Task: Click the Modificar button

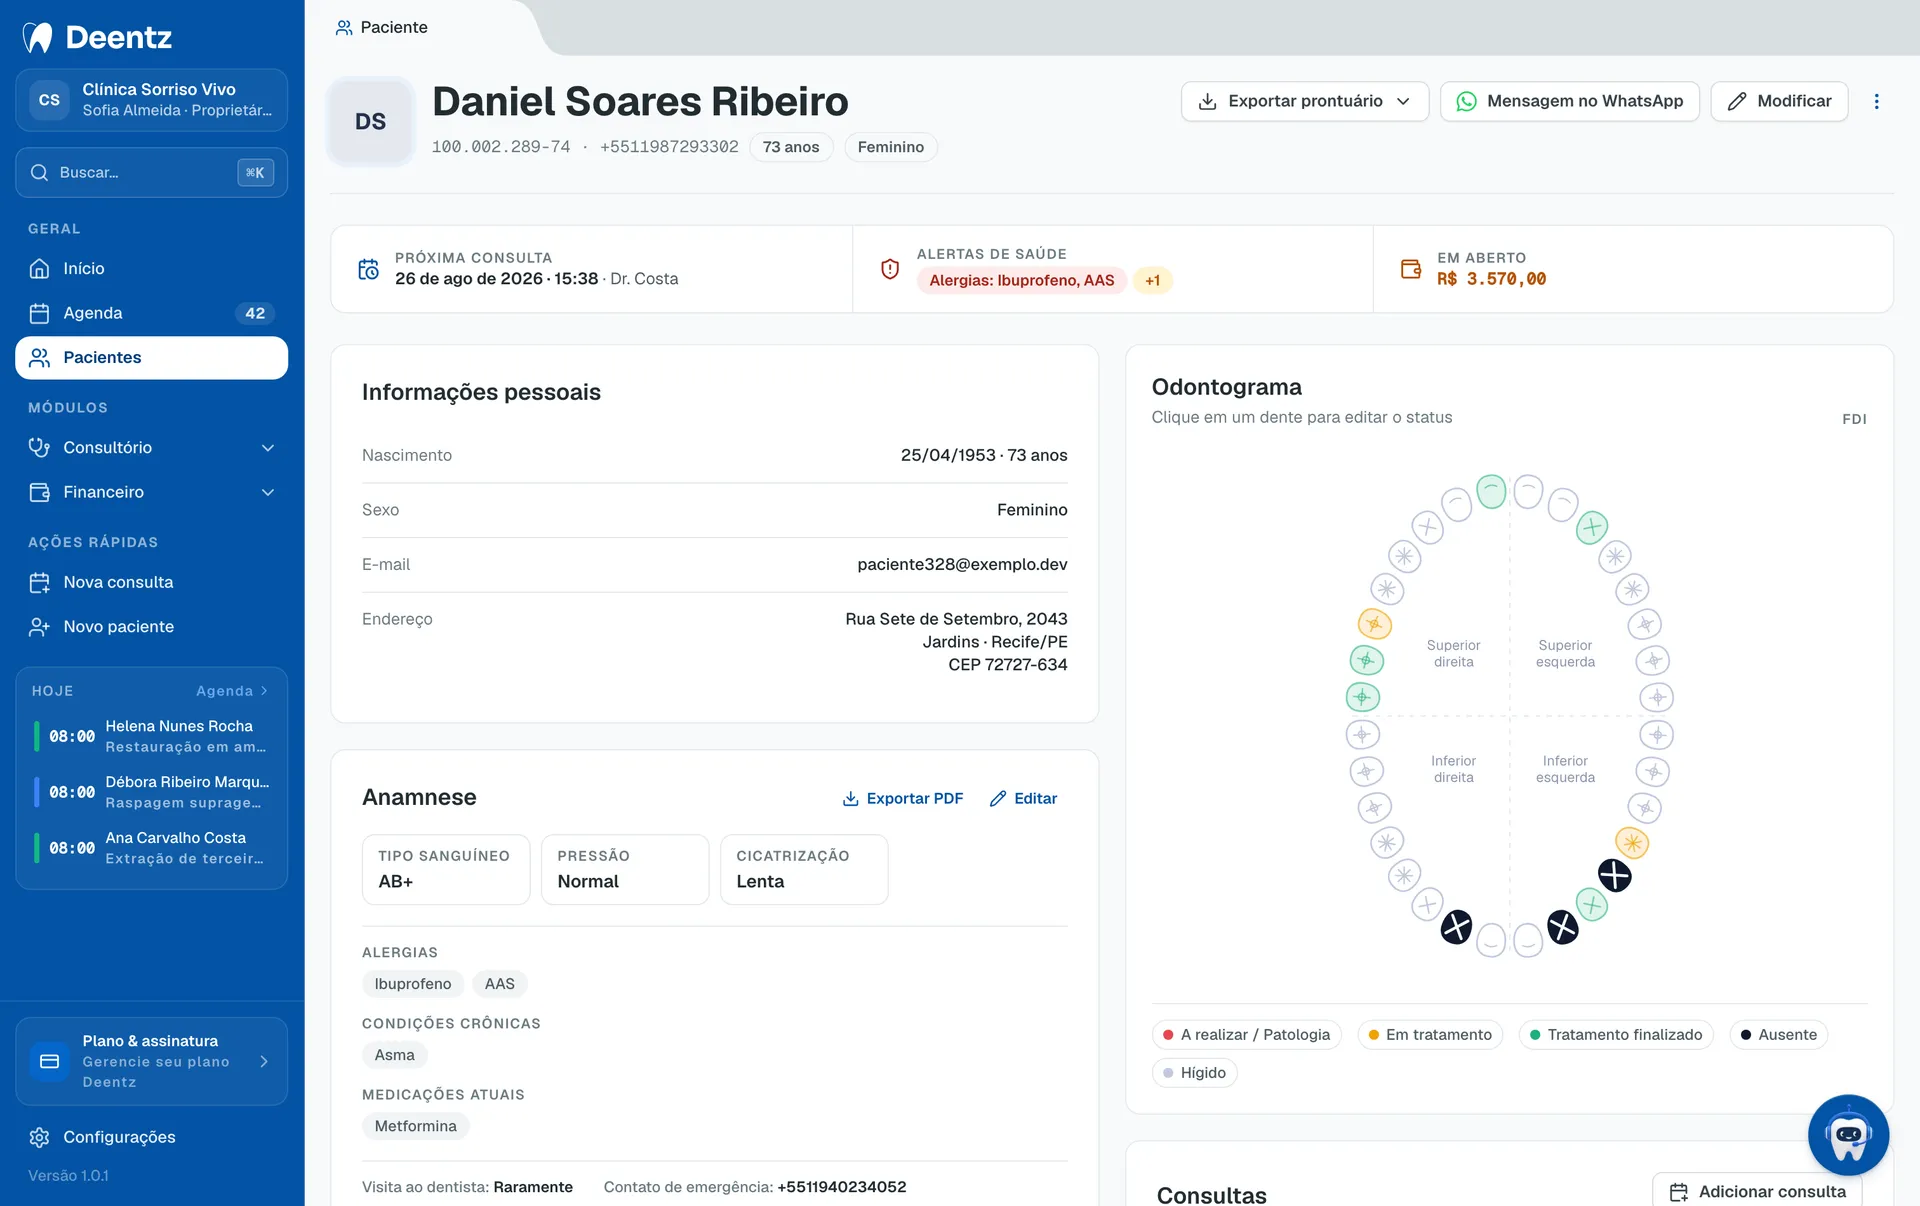Action: (x=1779, y=101)
